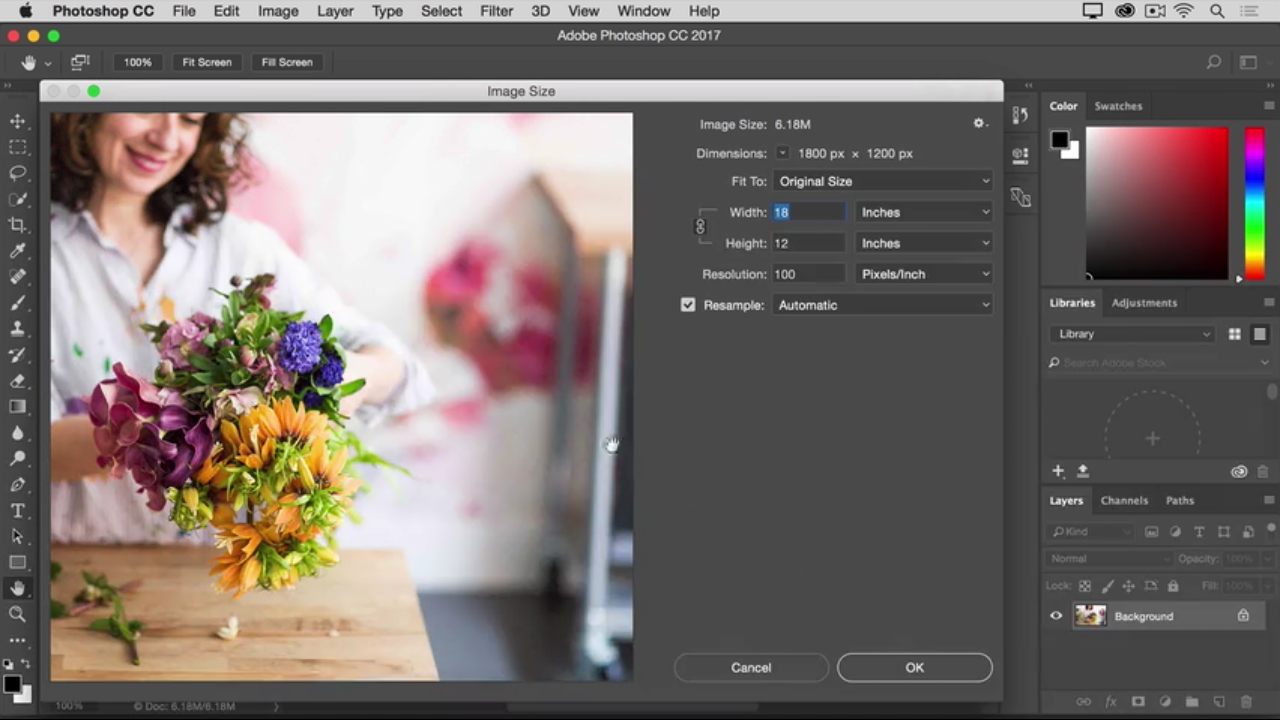This screenshot has width=1280, height=720.
Task: Switch to the Channels tab
Action: 1124,500
